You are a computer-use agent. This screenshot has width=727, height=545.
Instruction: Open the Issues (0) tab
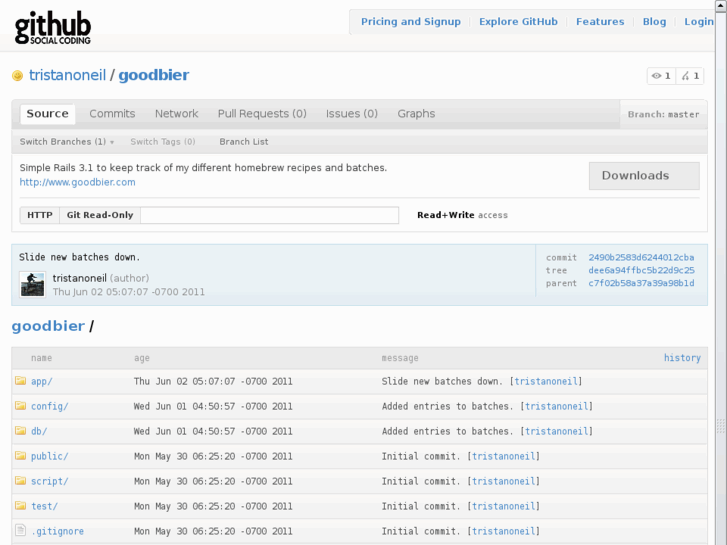pos(351,114)
